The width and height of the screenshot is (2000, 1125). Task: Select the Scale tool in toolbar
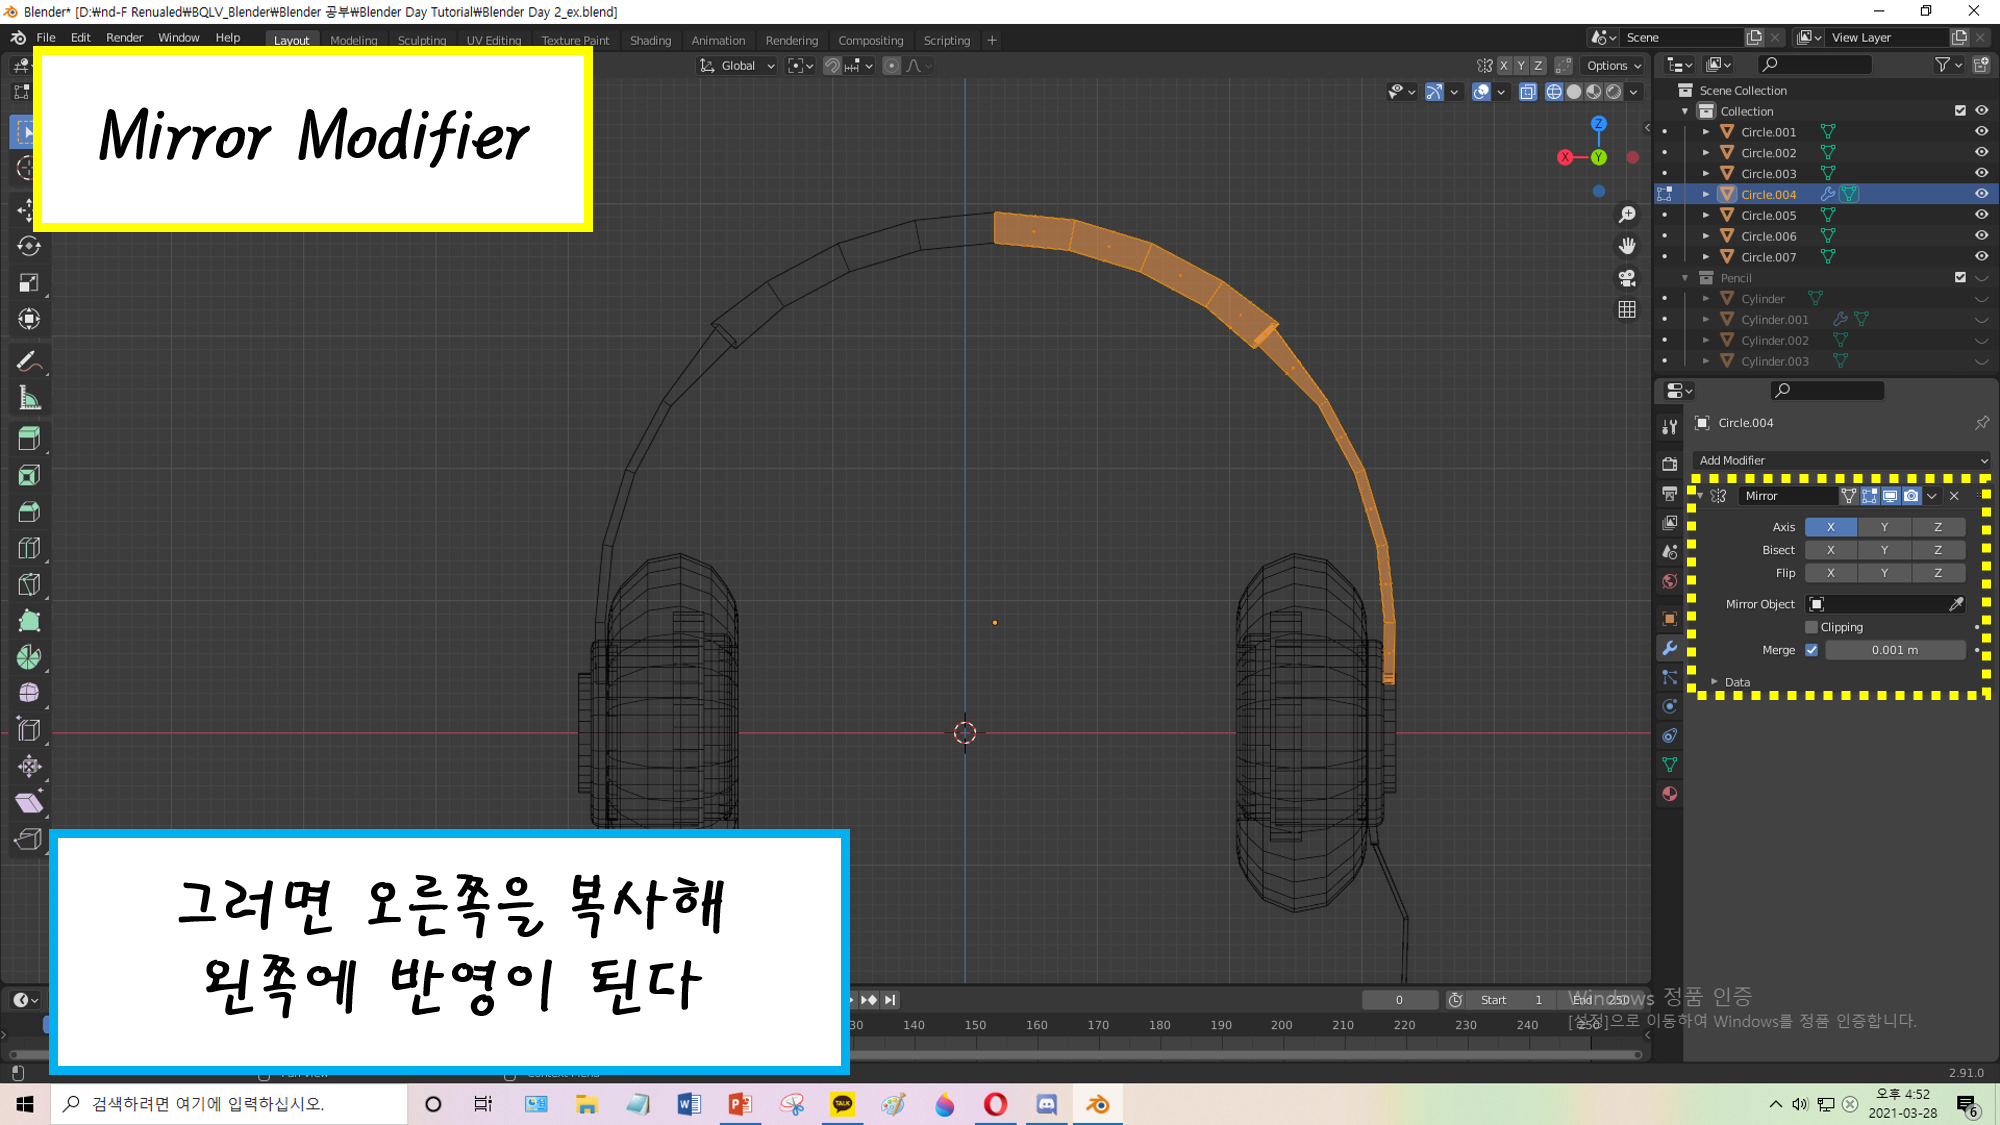pyautogui.click(x=28, y=283)
